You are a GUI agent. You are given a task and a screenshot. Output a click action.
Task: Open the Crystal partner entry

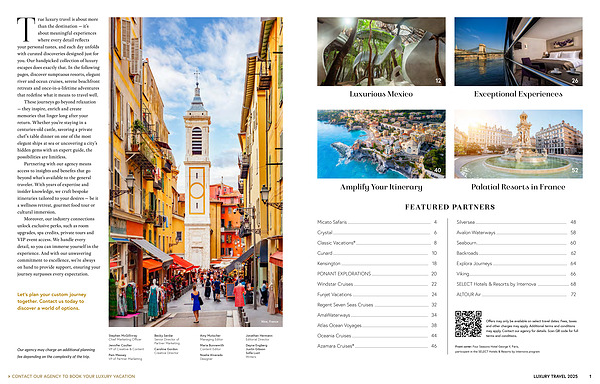(x=377, y=233)
